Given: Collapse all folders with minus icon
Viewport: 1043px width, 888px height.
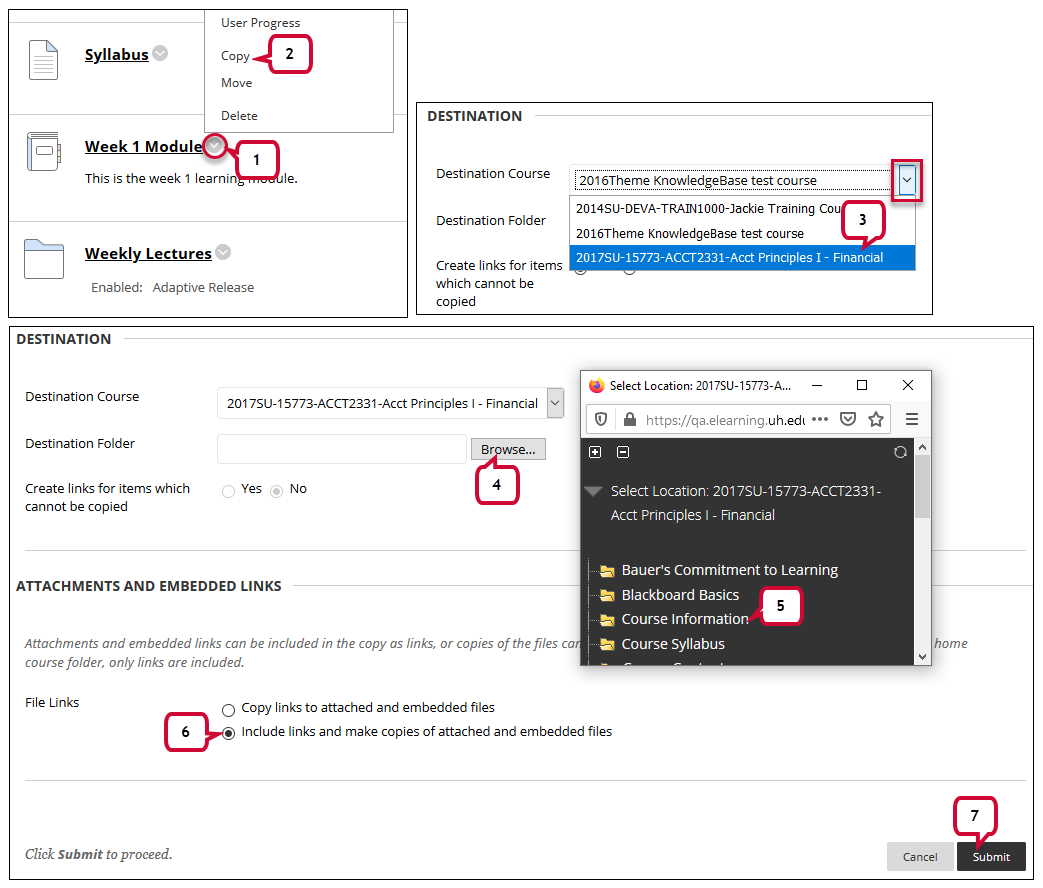Looking at the screenshot, I should click(x=623, y=452).
